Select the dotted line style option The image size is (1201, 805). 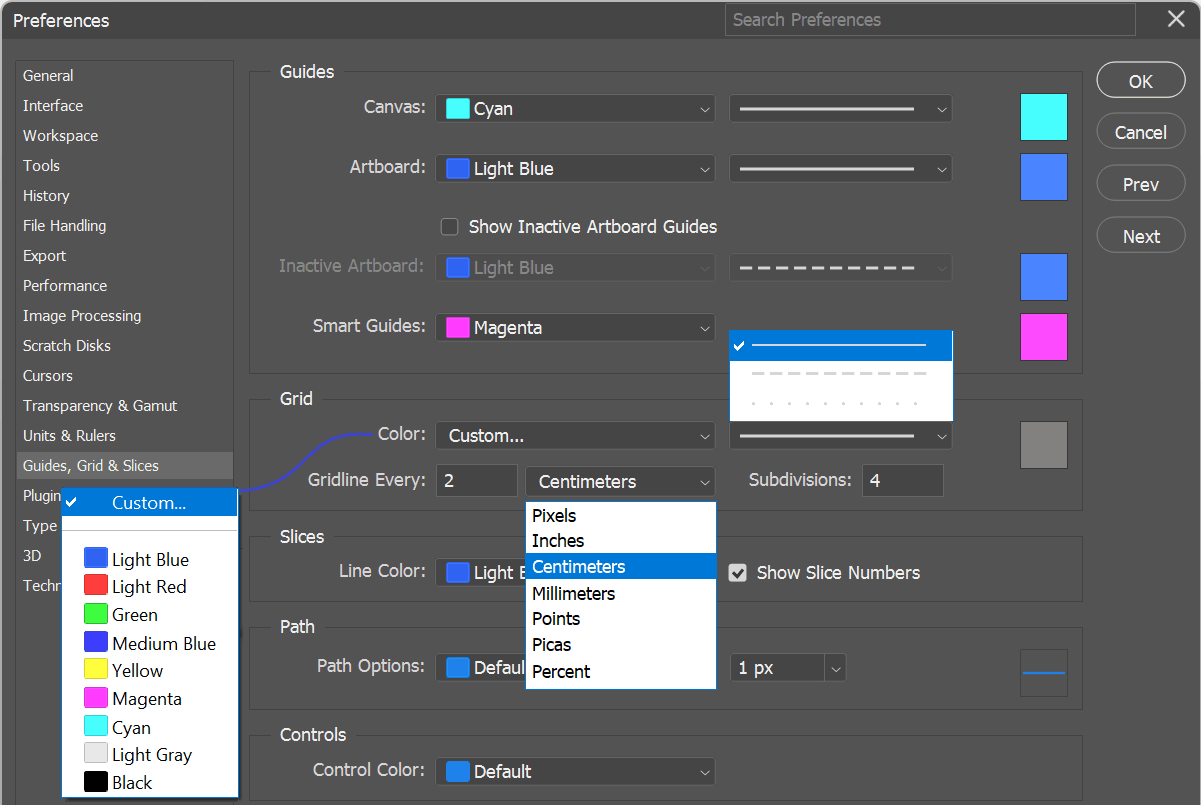[x=840, y=404]
